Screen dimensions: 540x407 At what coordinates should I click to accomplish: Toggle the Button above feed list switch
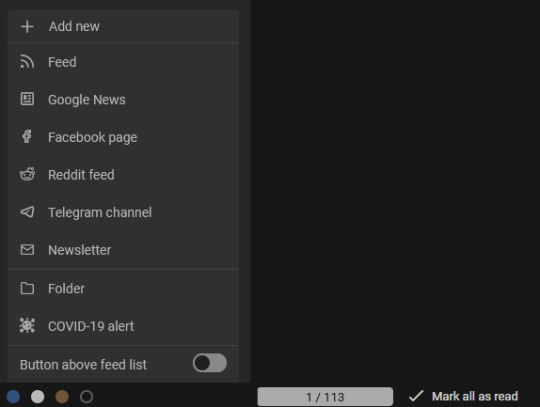(x=209, y=363)
